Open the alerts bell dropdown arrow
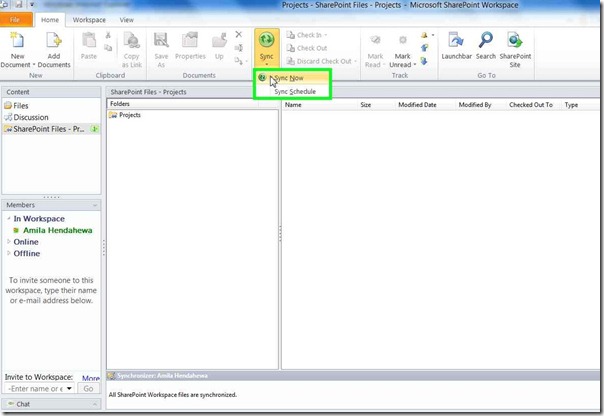 [433, 35]
